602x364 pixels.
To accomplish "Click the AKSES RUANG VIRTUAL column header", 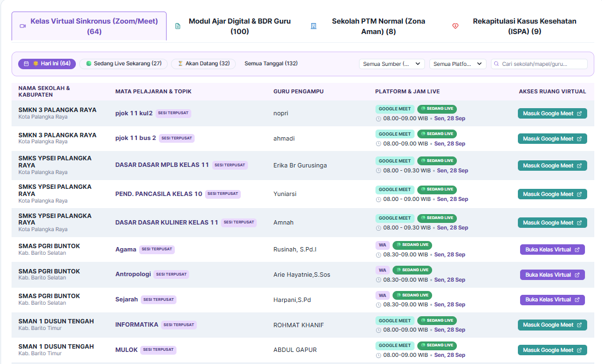I will coord(552,91).
